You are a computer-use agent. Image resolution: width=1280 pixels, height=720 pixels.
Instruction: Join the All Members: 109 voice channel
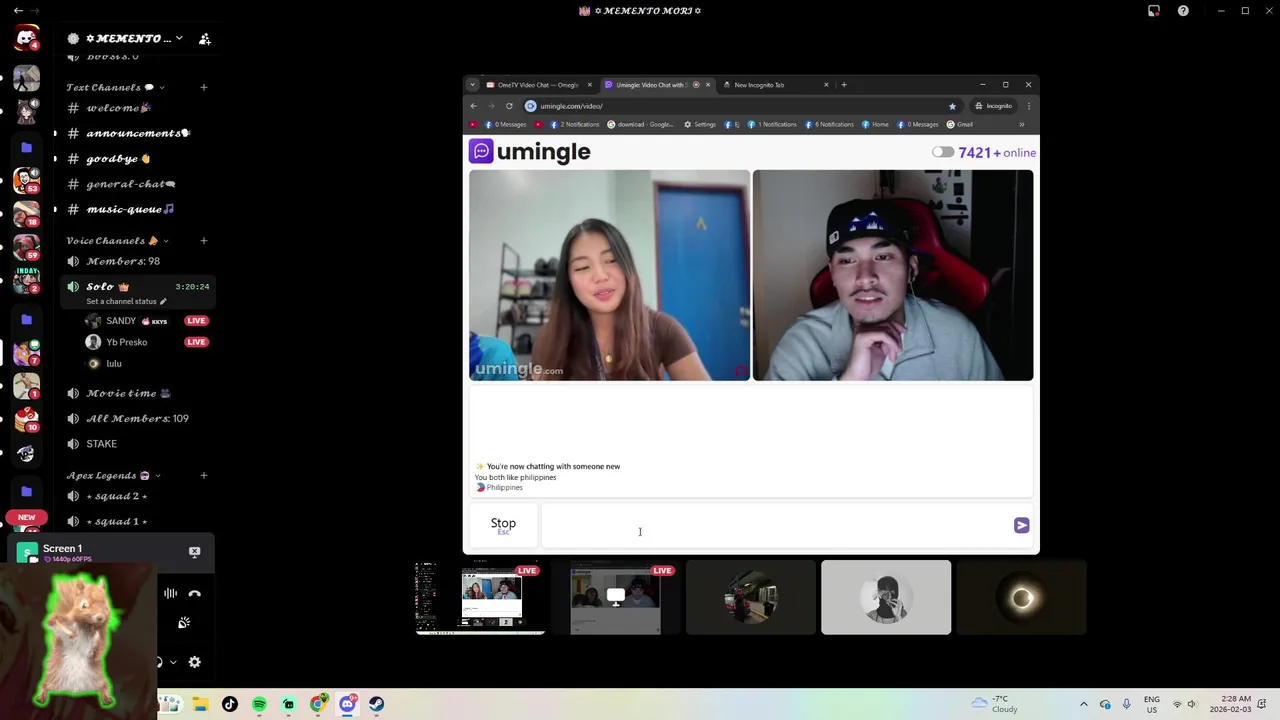pyautogui.click(x=135, y=418)
